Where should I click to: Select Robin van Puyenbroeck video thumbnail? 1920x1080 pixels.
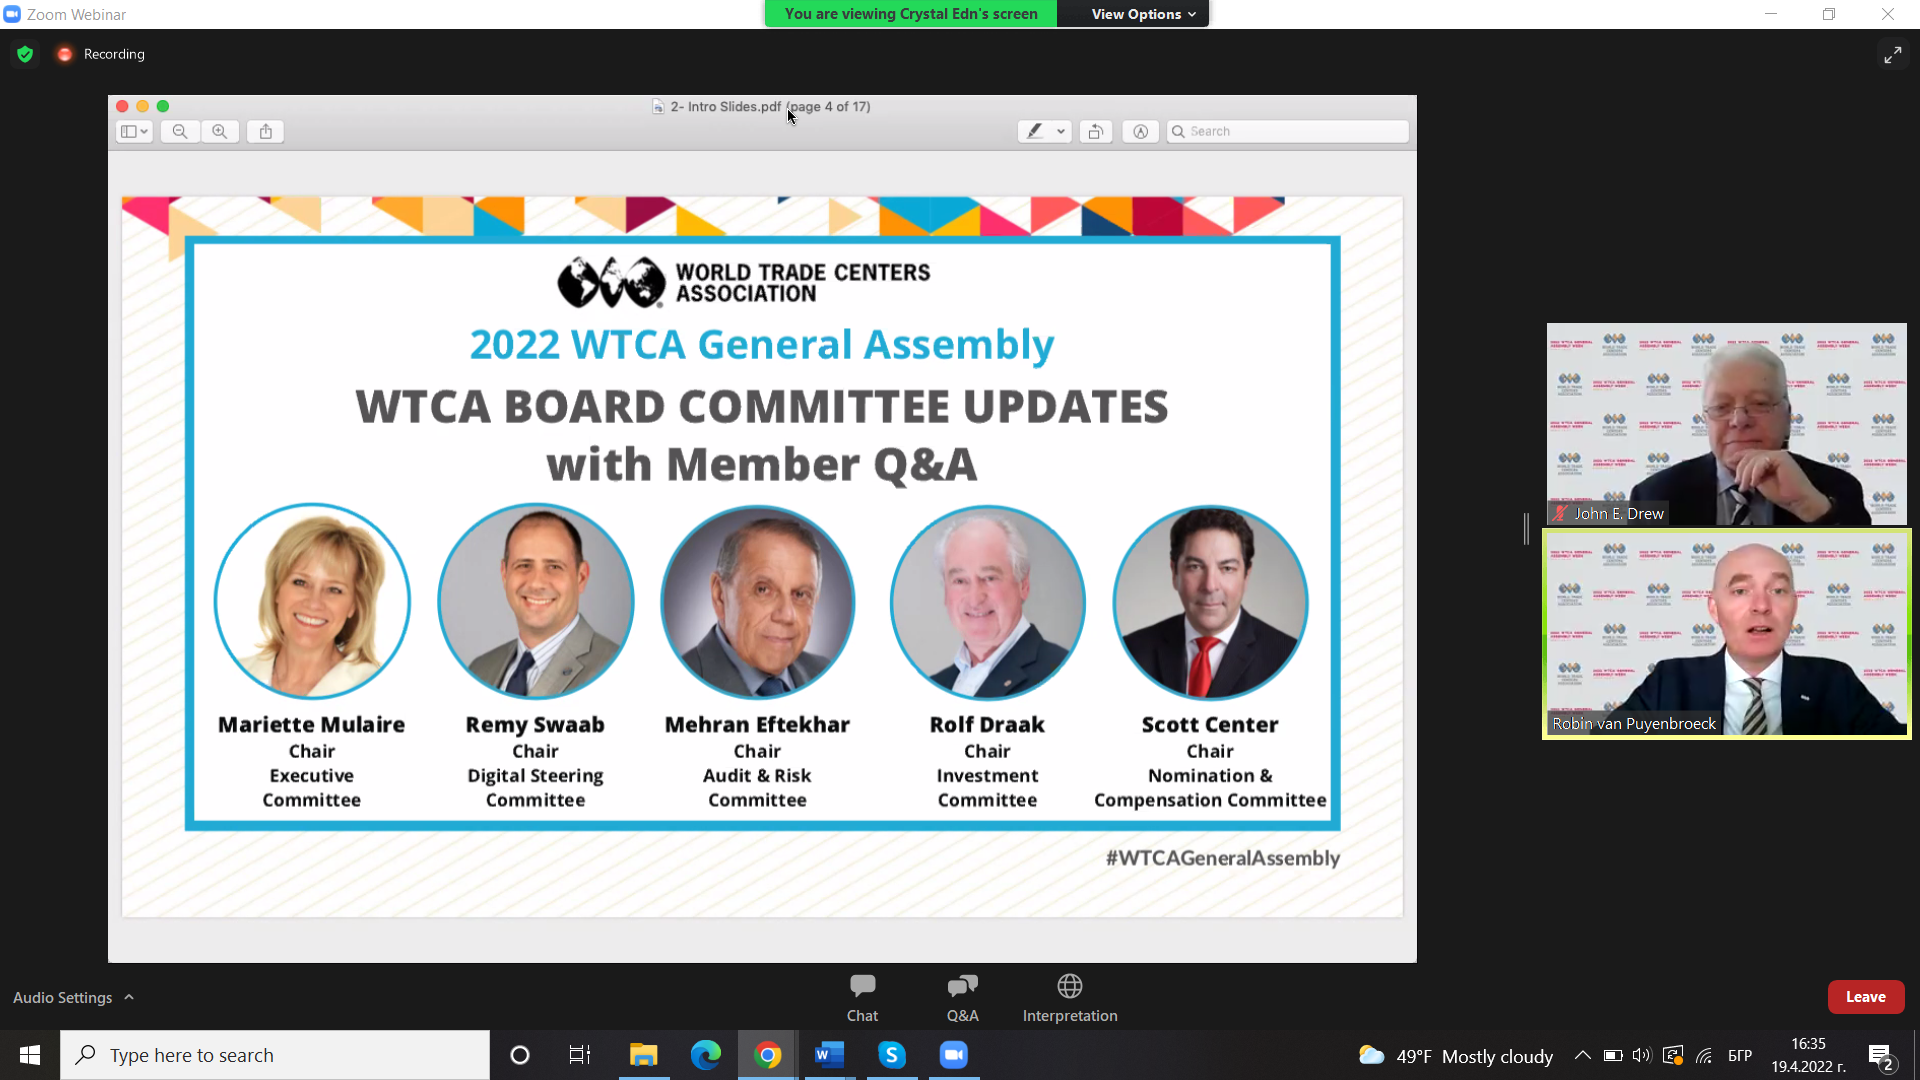click(x=1726, y=634)
